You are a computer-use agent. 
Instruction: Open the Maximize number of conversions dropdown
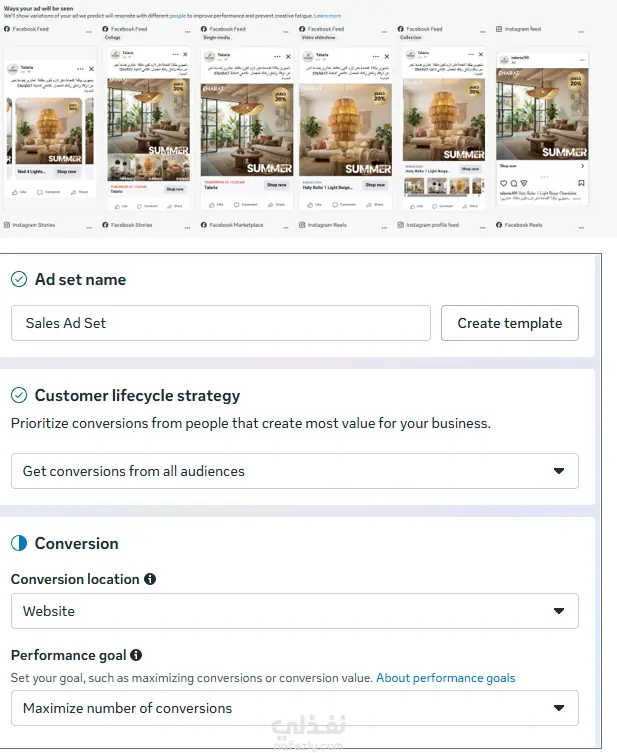[x=295, y=708]
